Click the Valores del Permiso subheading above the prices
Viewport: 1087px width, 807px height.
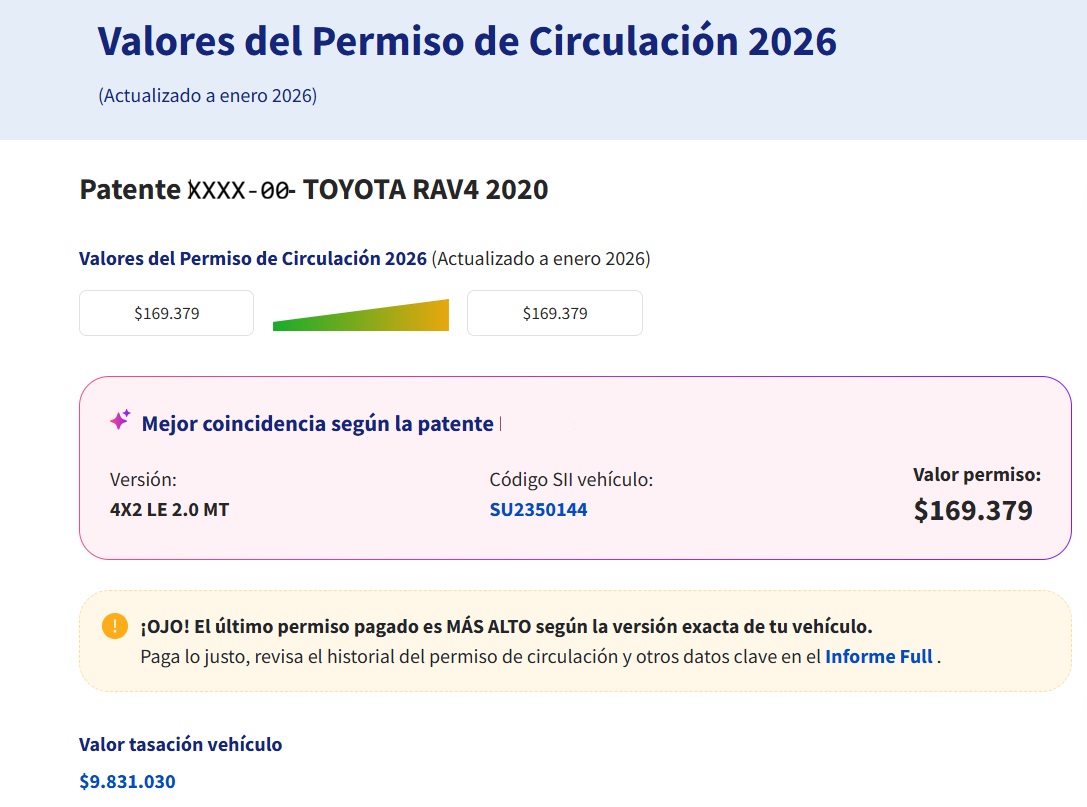(252, 258)
